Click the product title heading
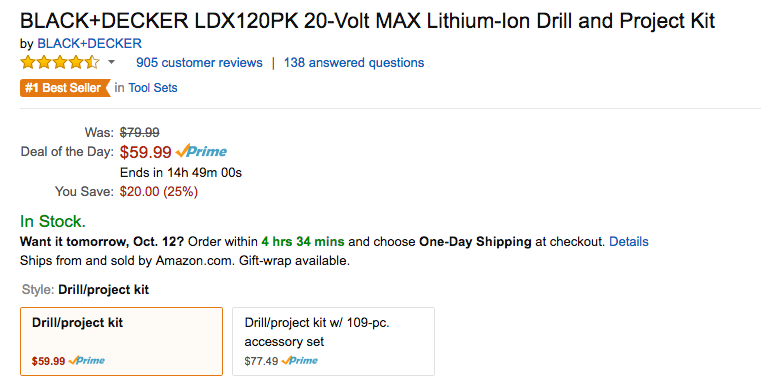Screen dimensions: 783x385 [368, 21]
